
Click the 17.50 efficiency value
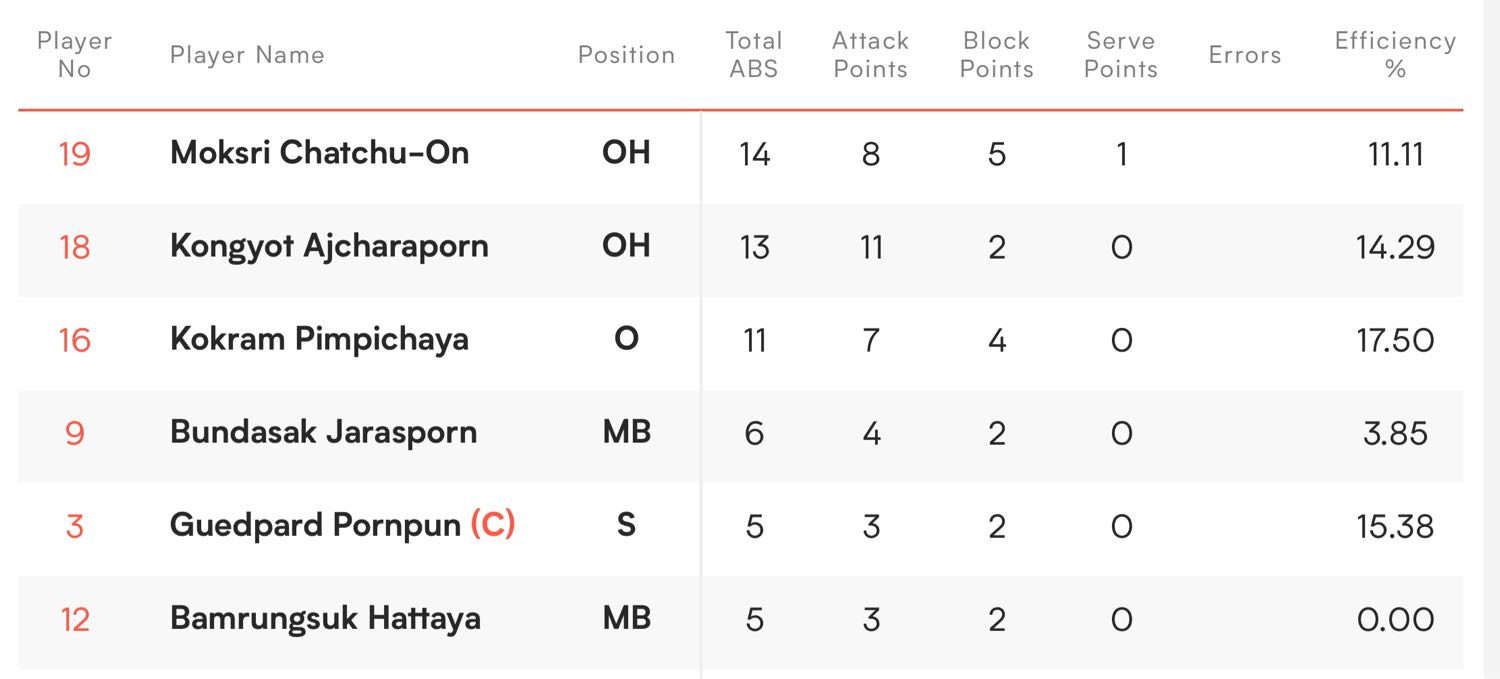click(1395, 340)
